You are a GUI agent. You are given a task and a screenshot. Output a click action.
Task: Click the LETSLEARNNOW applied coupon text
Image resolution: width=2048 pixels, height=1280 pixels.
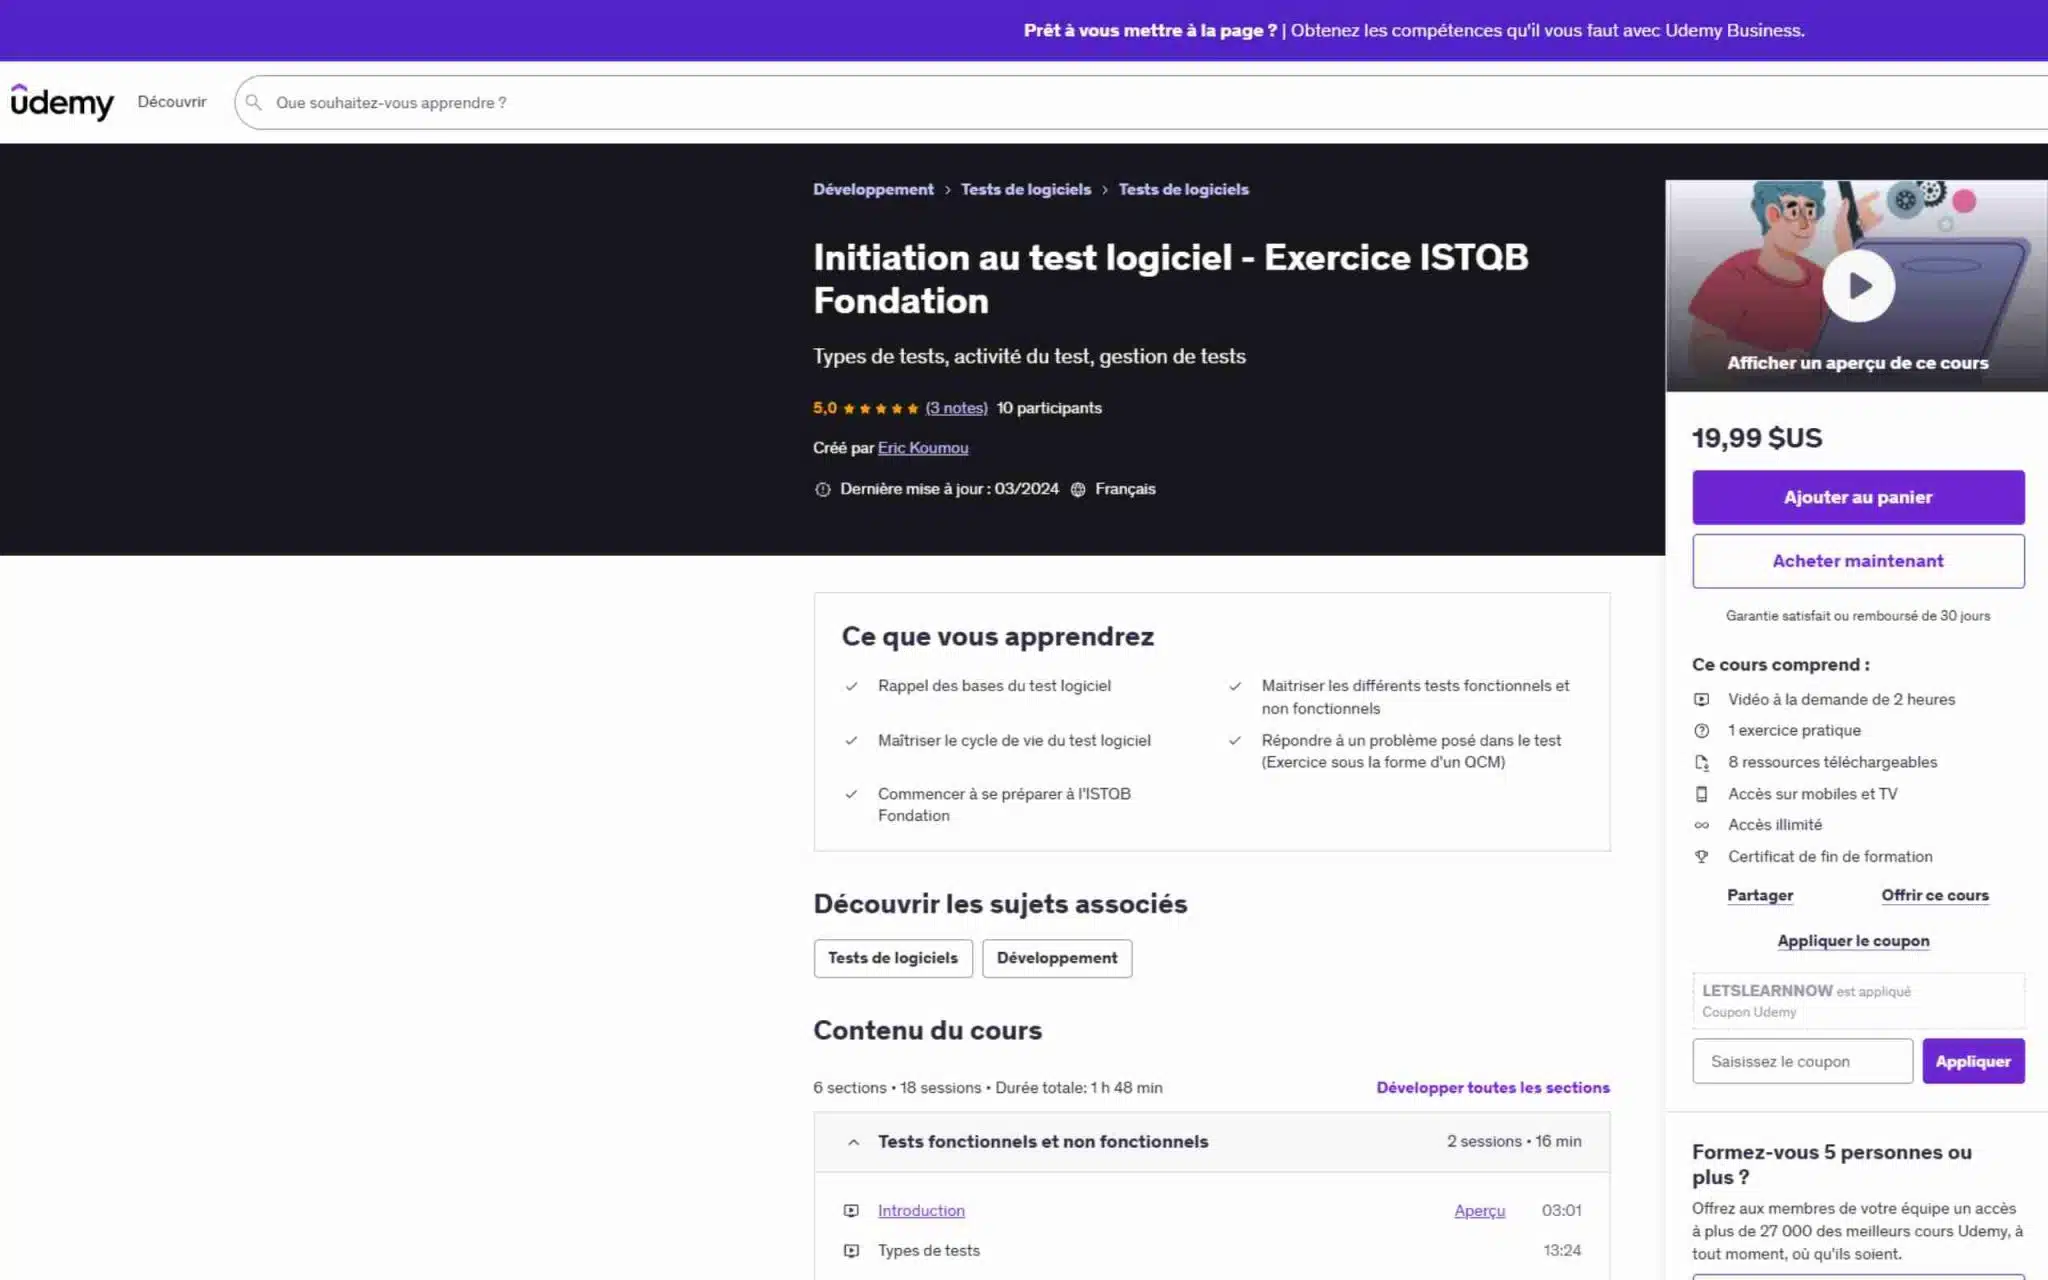[1806, 991]
